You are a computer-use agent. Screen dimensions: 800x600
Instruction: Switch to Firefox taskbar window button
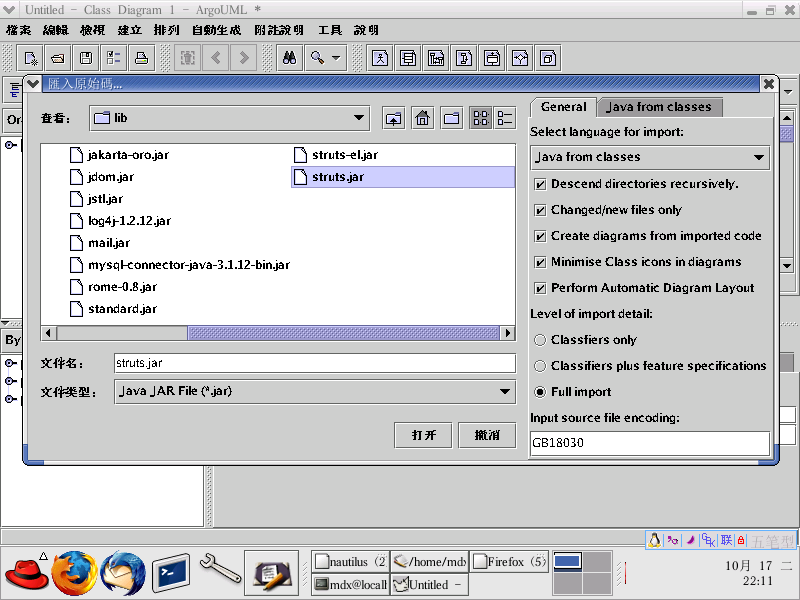tap(509, 562)
